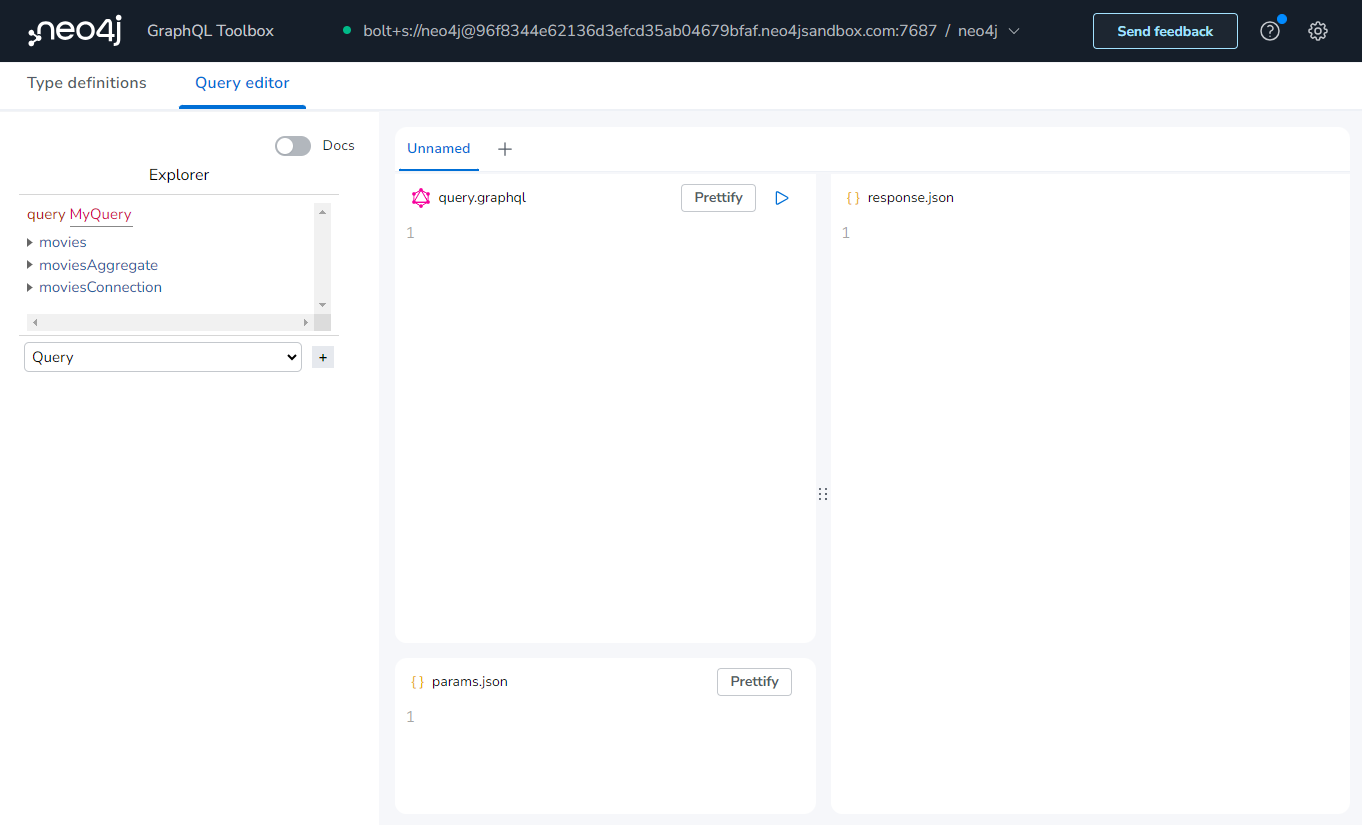The width and height of the screenshot is (1362, 825).
Task: Click the neo4j logo in the header
Action: [73, 30]
